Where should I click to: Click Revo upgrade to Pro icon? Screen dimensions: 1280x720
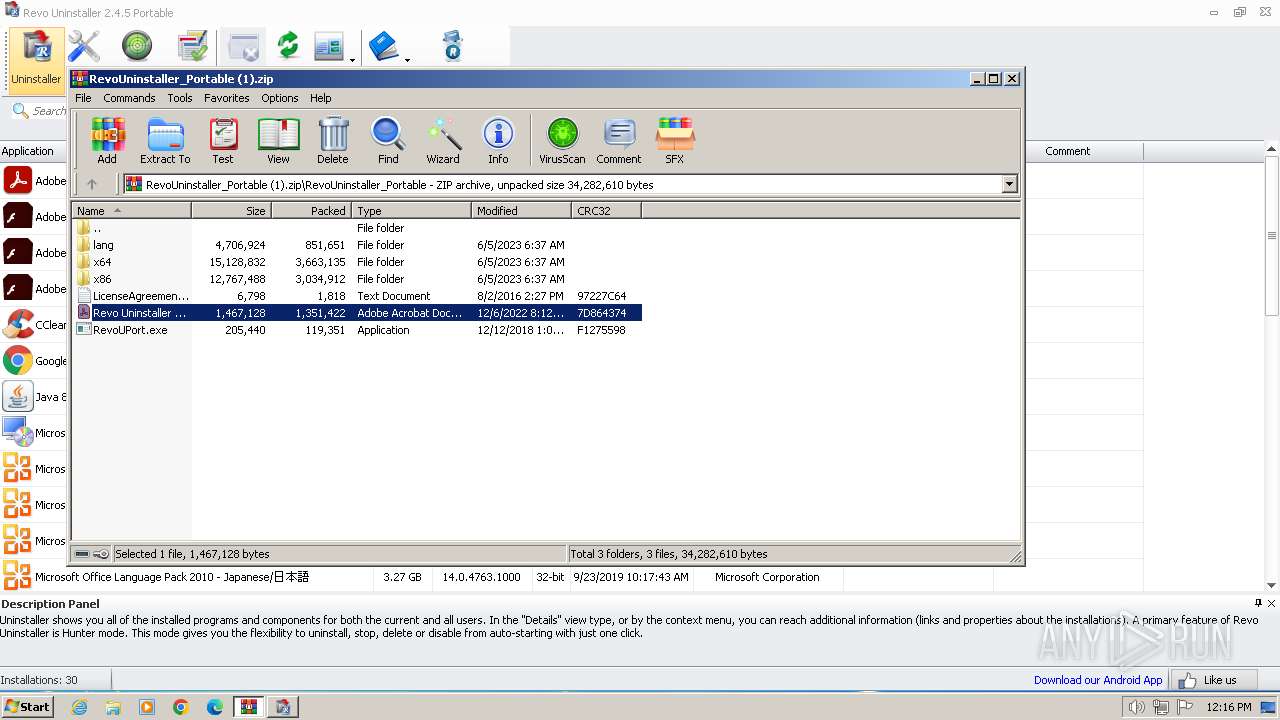point(453,46)
